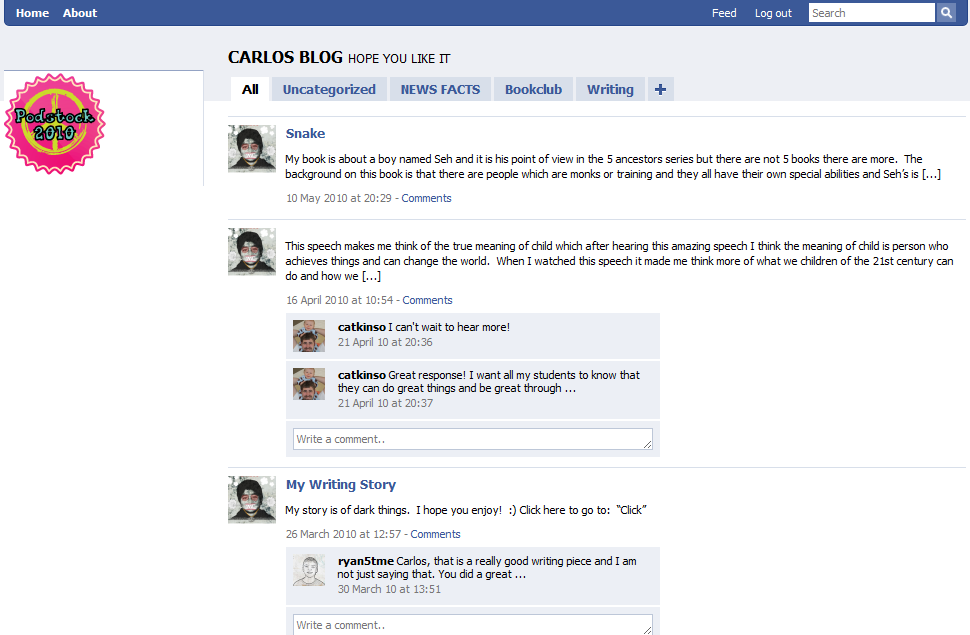Click Log out in the top bar
970x635 pixels.
click(x=773, y=13)
